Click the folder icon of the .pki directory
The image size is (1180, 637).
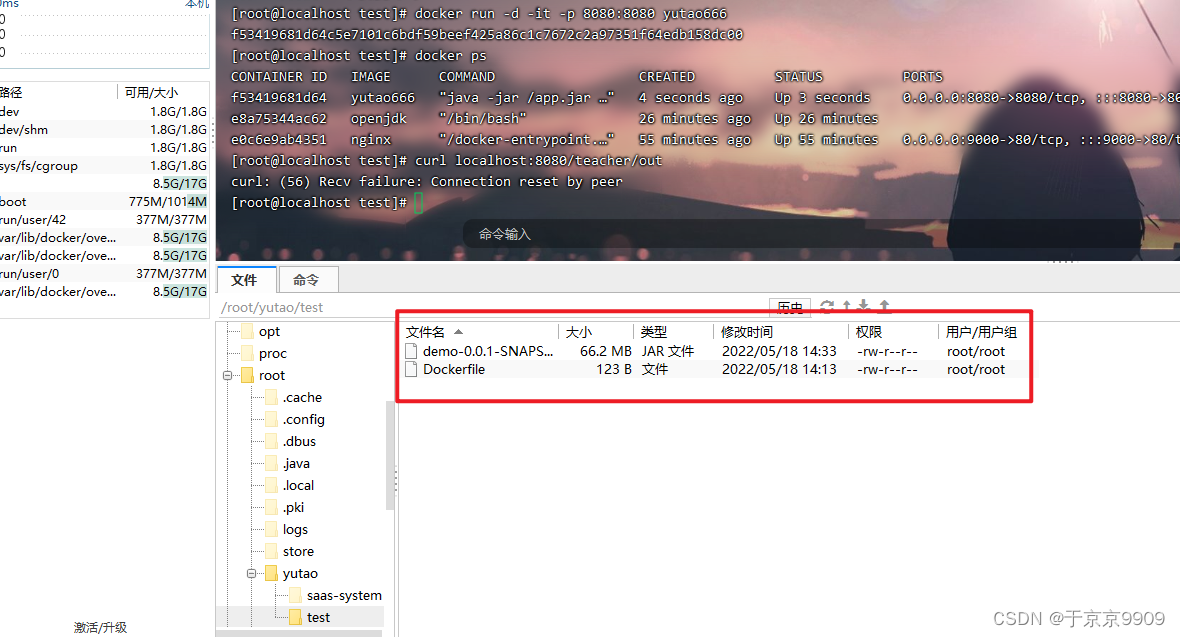click(x=272, y=507)
